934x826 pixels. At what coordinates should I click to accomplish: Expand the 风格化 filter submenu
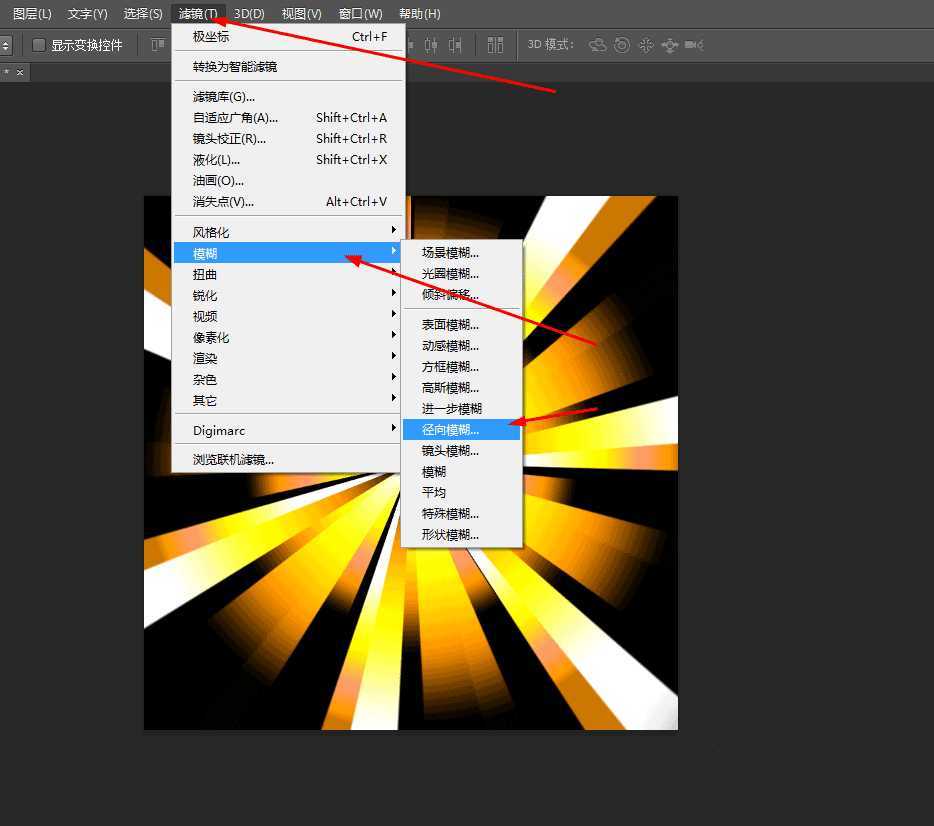[208, 231]
